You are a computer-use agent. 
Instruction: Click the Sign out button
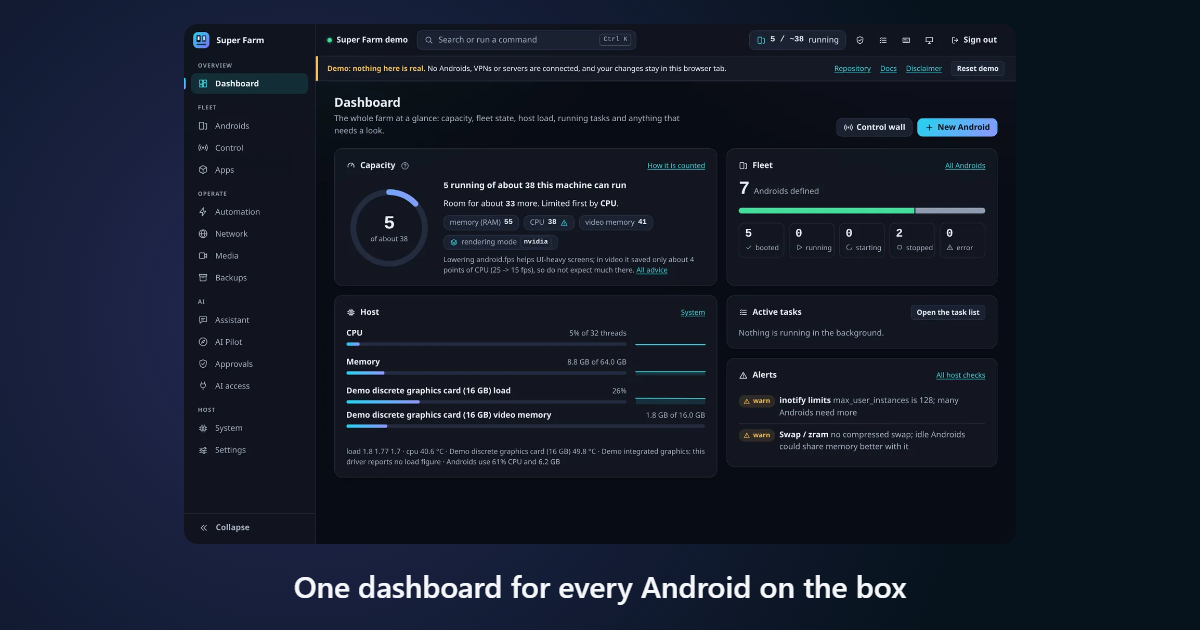point(974,40)
